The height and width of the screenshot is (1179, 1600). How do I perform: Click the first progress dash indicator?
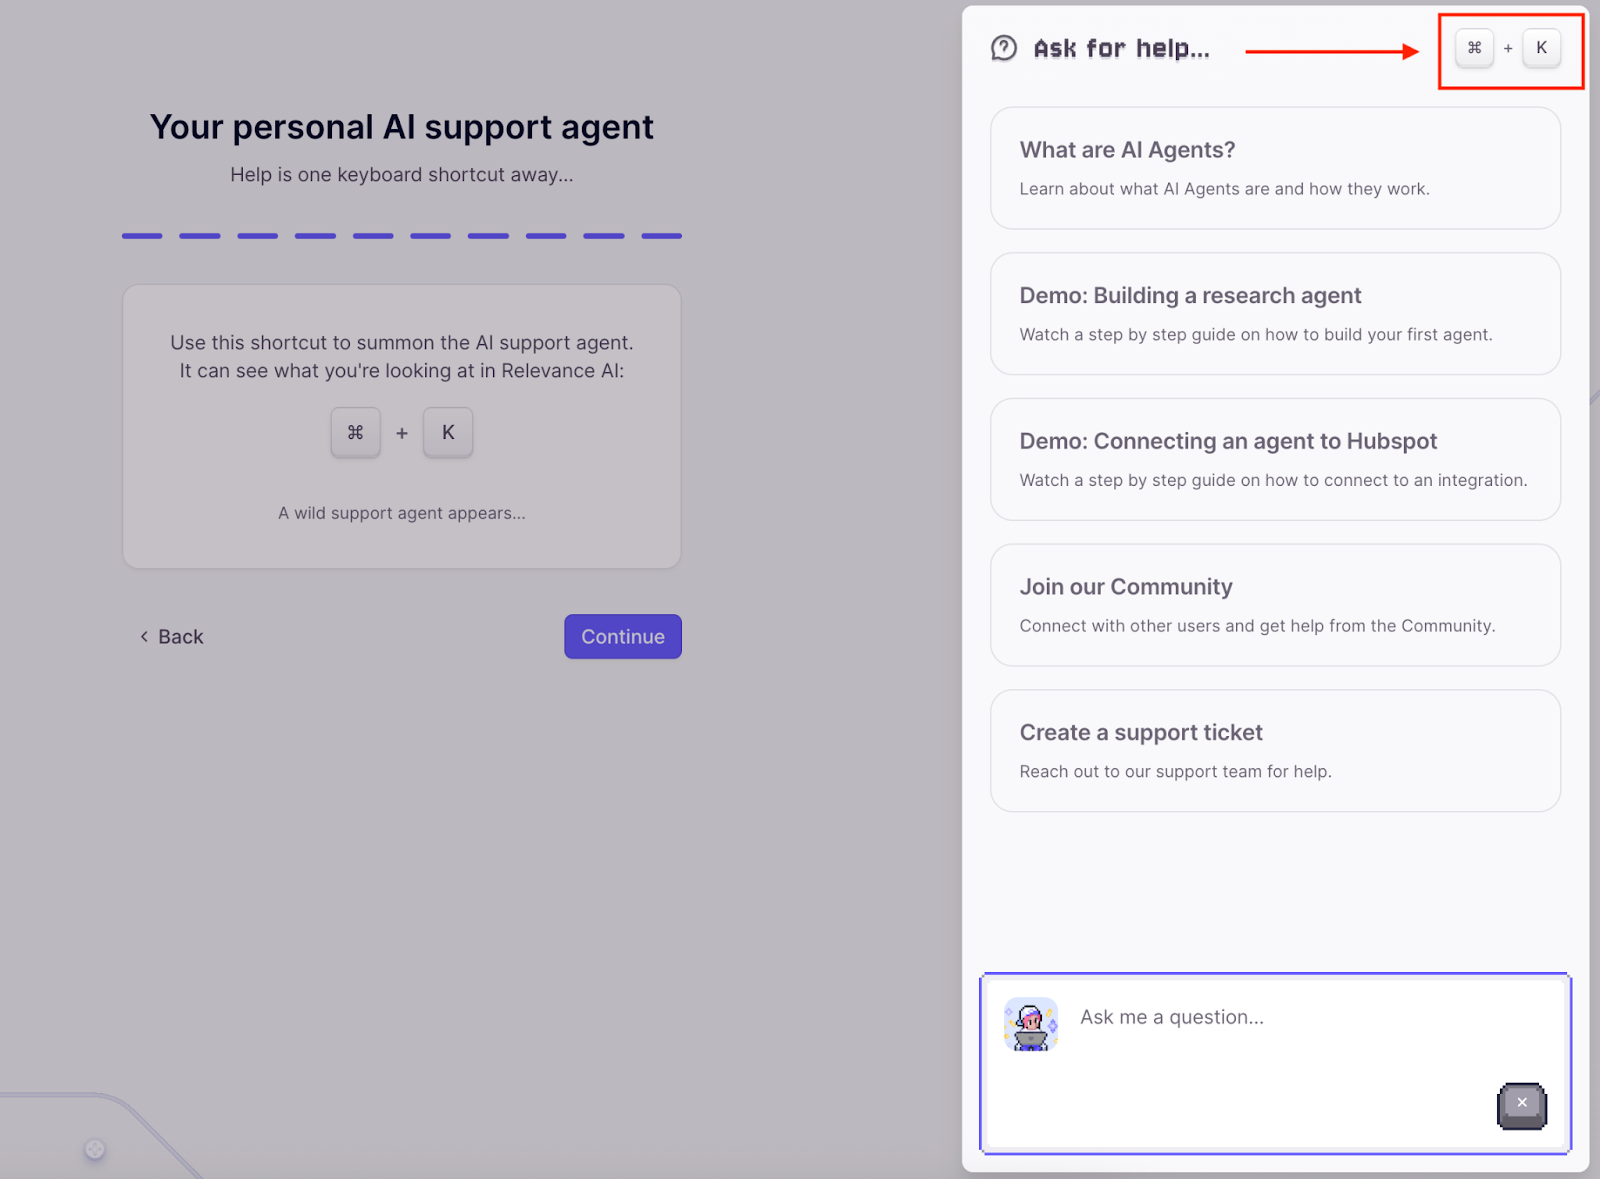coord(141,236)
